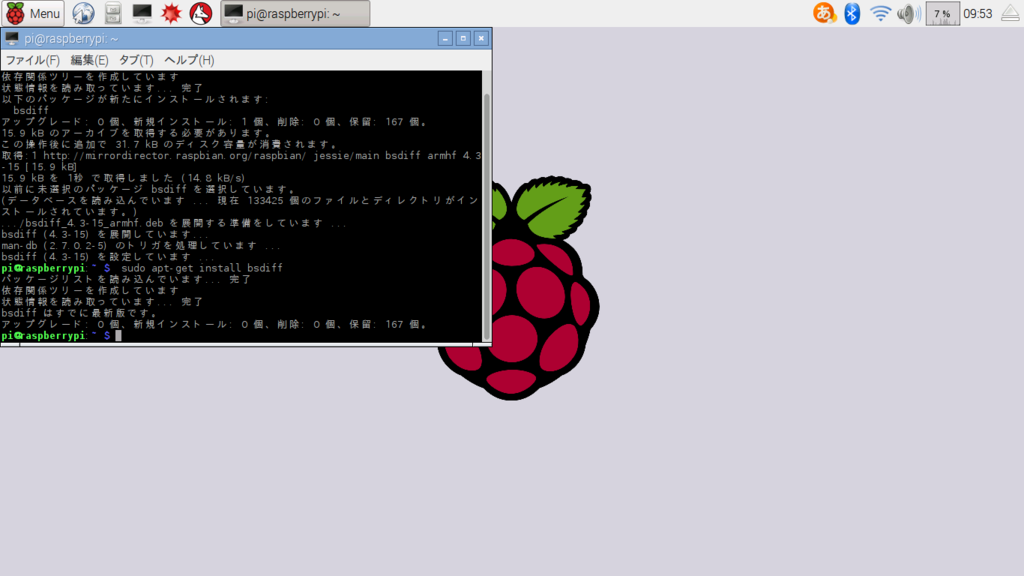Click the last terminal prompt line
Viewport: 1024px width, 576px height.
pos(61,336)
